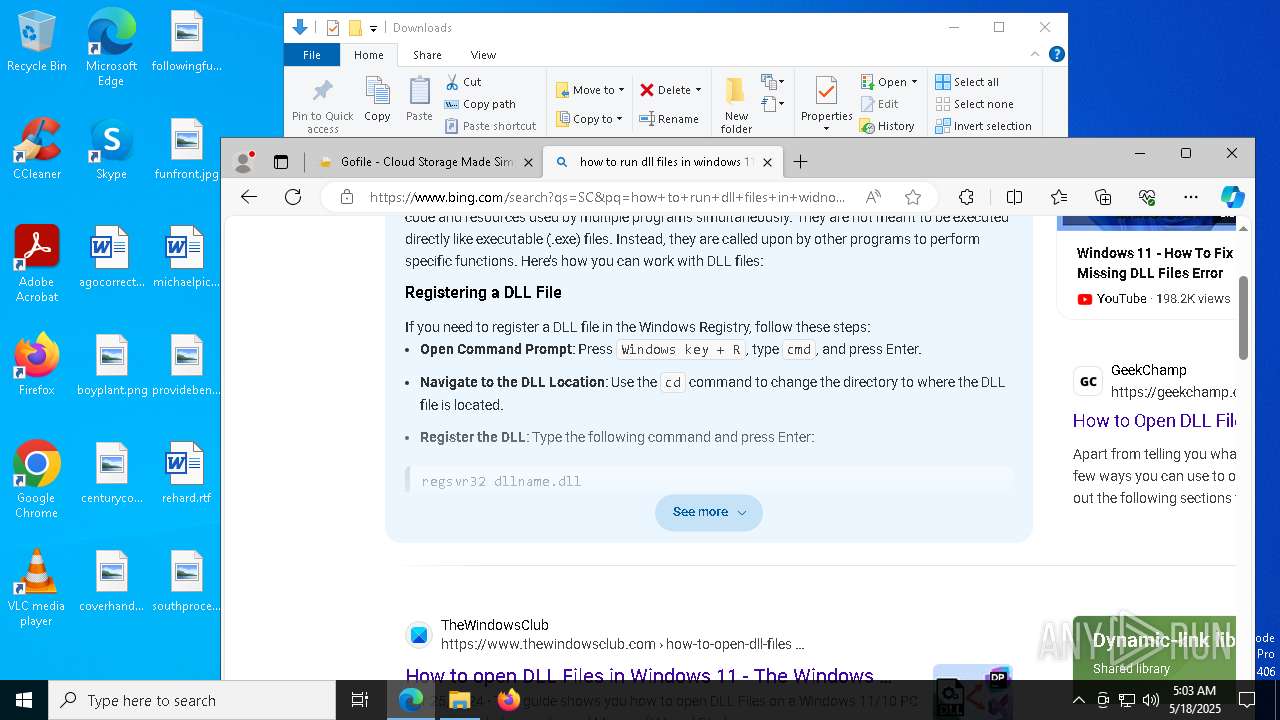Open Skype desktop shortcut
1280x720 pixels.
[x=111, y=149]
